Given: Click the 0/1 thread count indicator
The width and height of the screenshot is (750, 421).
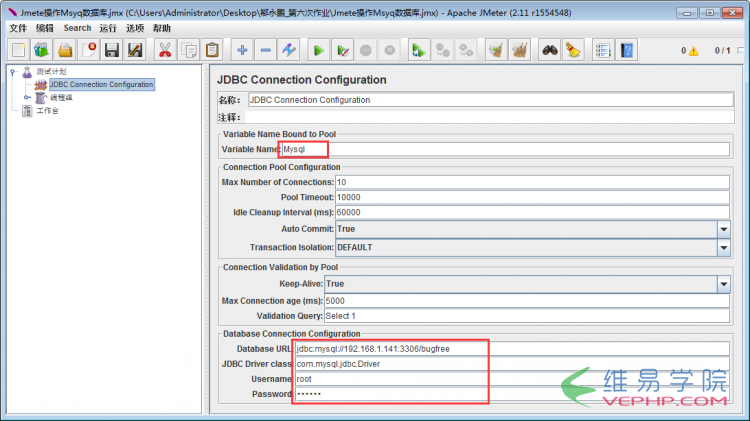Looking at the screenshot, I should (x=722, y=50).
